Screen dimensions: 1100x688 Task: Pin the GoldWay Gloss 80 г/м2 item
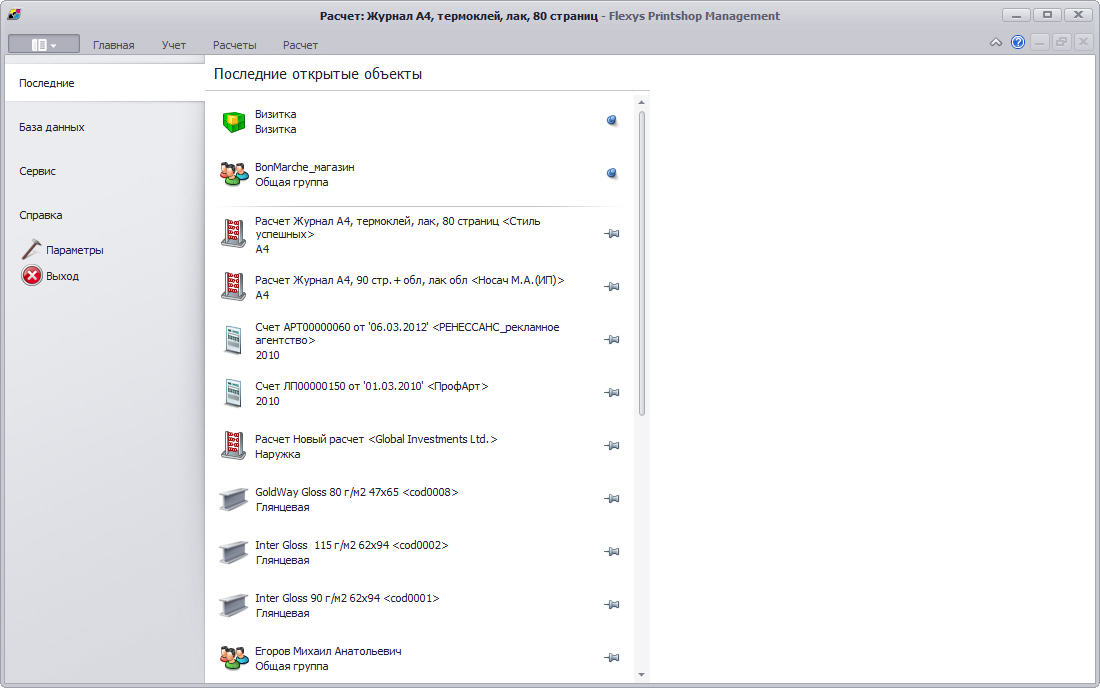[x=612, y=499]
